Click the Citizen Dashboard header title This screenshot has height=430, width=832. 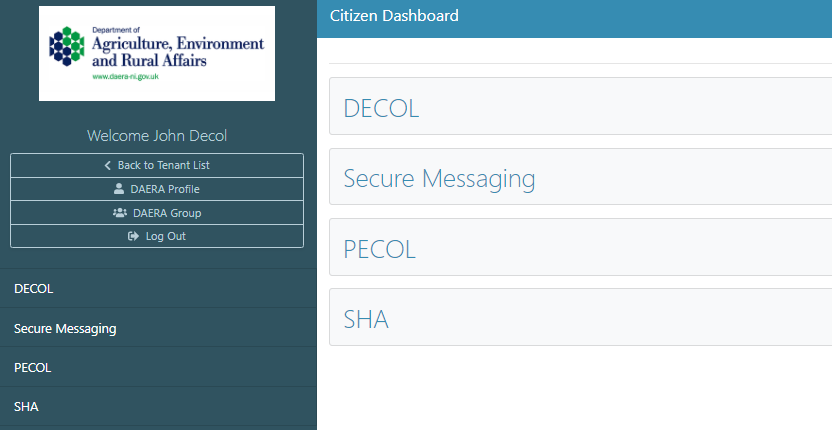pos(394,16)
